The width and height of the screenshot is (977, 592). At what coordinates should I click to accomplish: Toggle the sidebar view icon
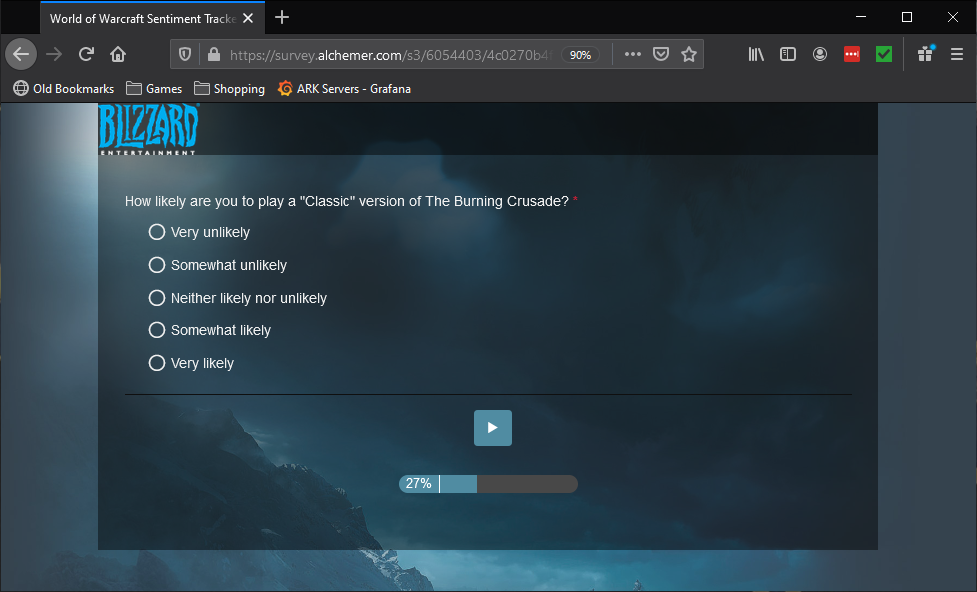pyautogui.click(x=788, y=55)
